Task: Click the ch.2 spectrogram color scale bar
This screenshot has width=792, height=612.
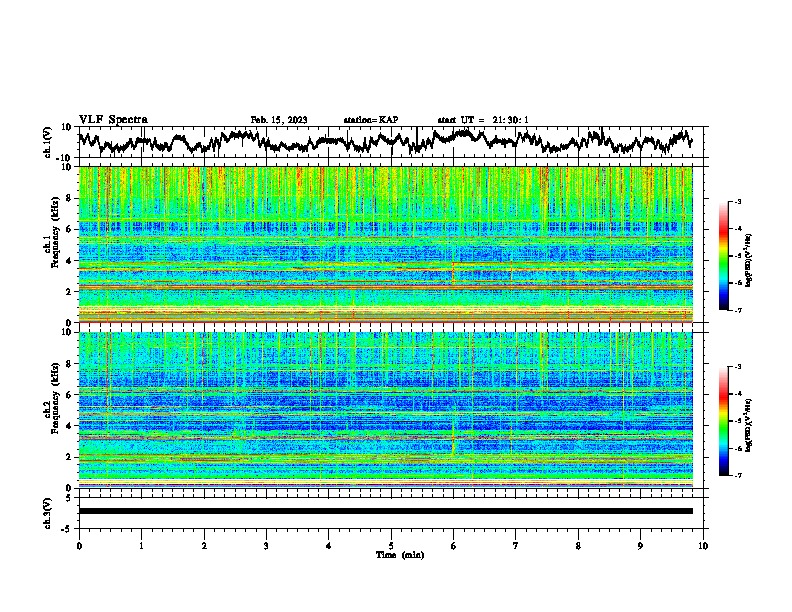Action: 724,421
